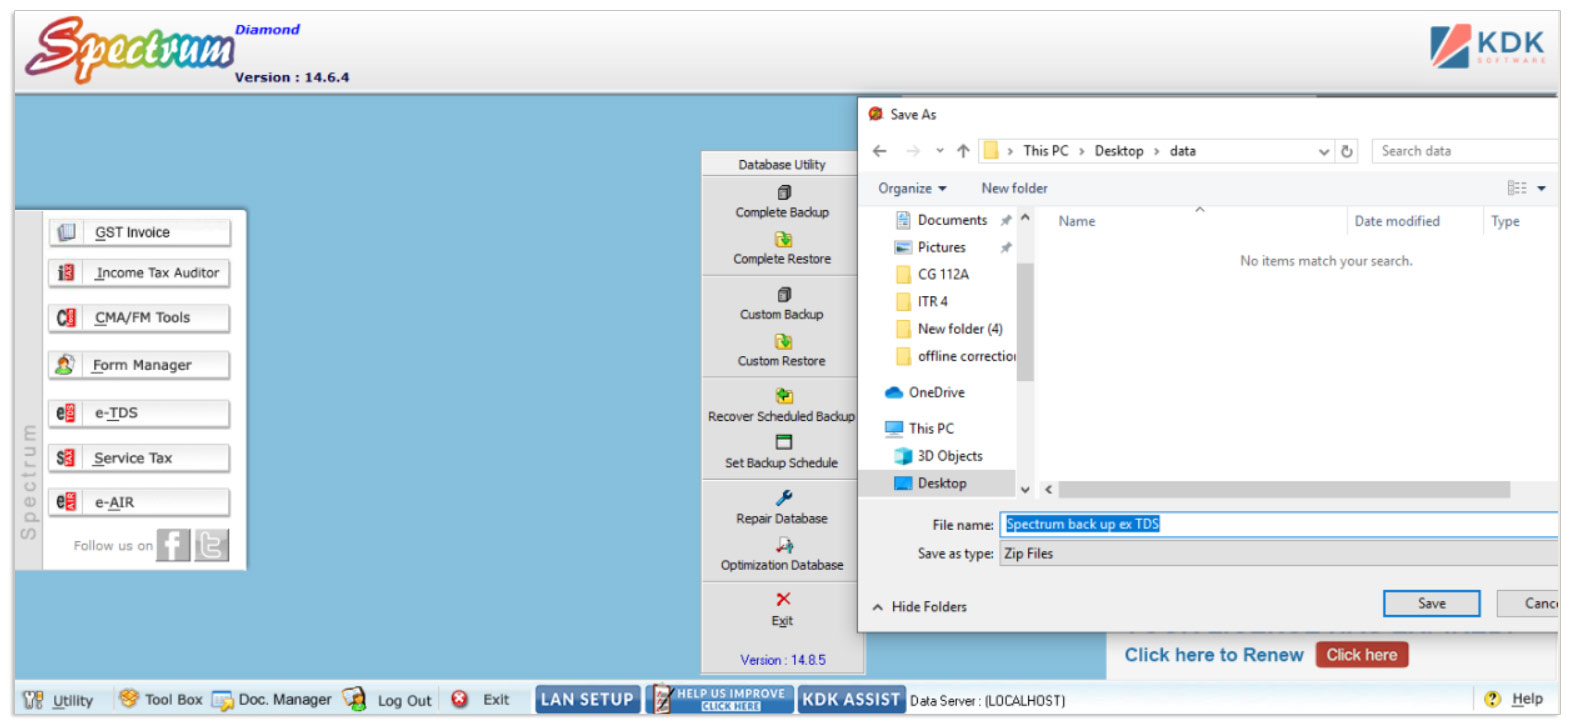Click Save to save the backup
The image size is (1578, 725).
1432,603
